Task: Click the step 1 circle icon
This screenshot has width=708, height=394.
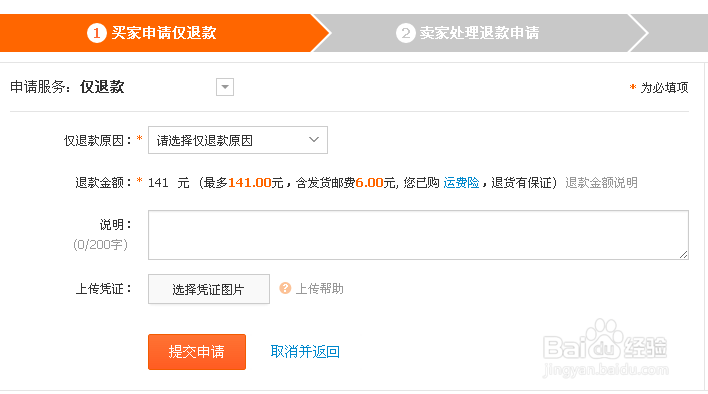Action: tap(97, 33)
